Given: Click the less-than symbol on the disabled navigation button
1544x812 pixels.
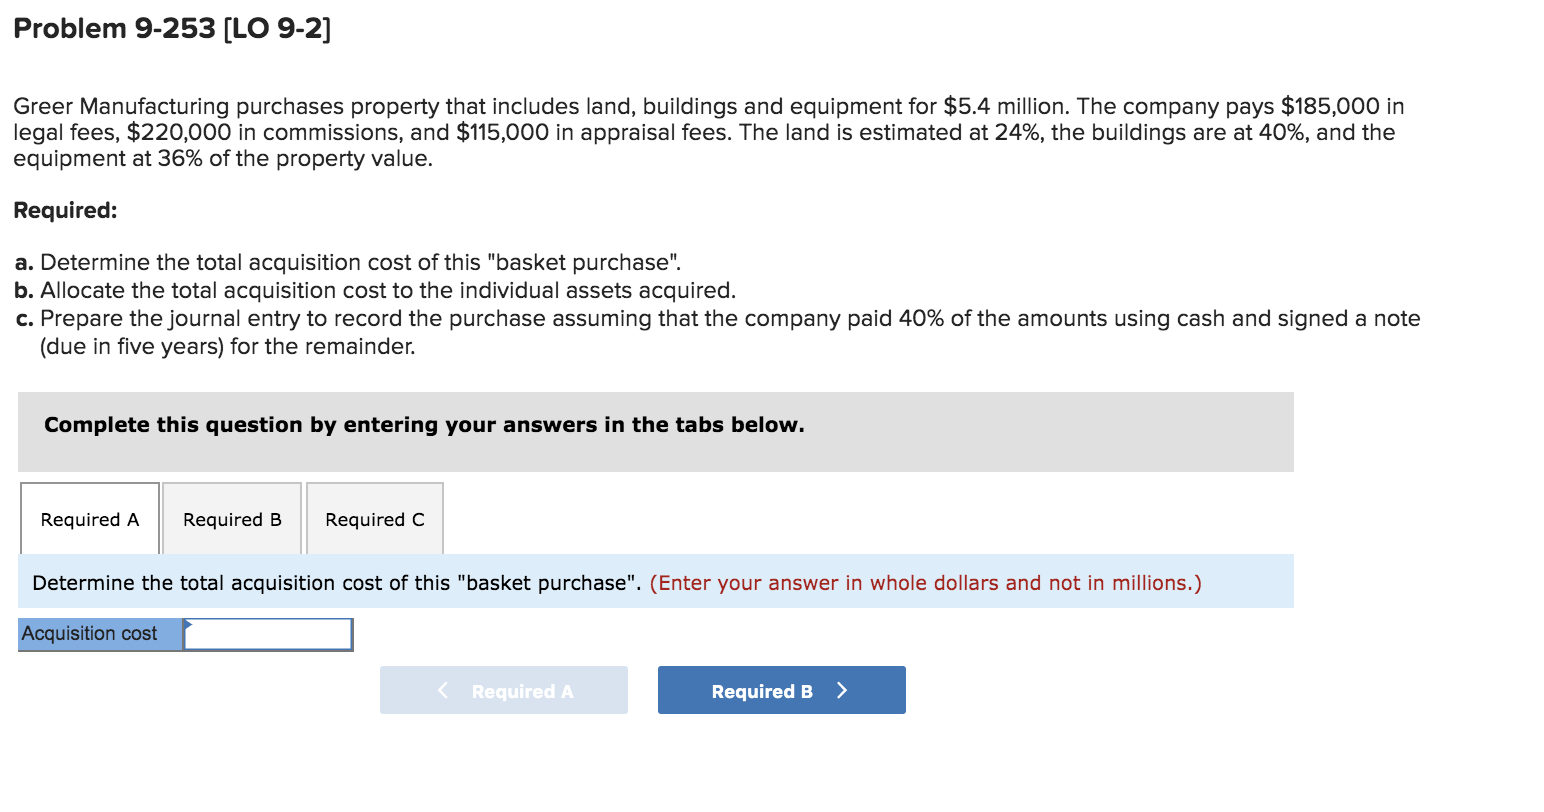Looking at the screenshot, I should coord(443,690).
